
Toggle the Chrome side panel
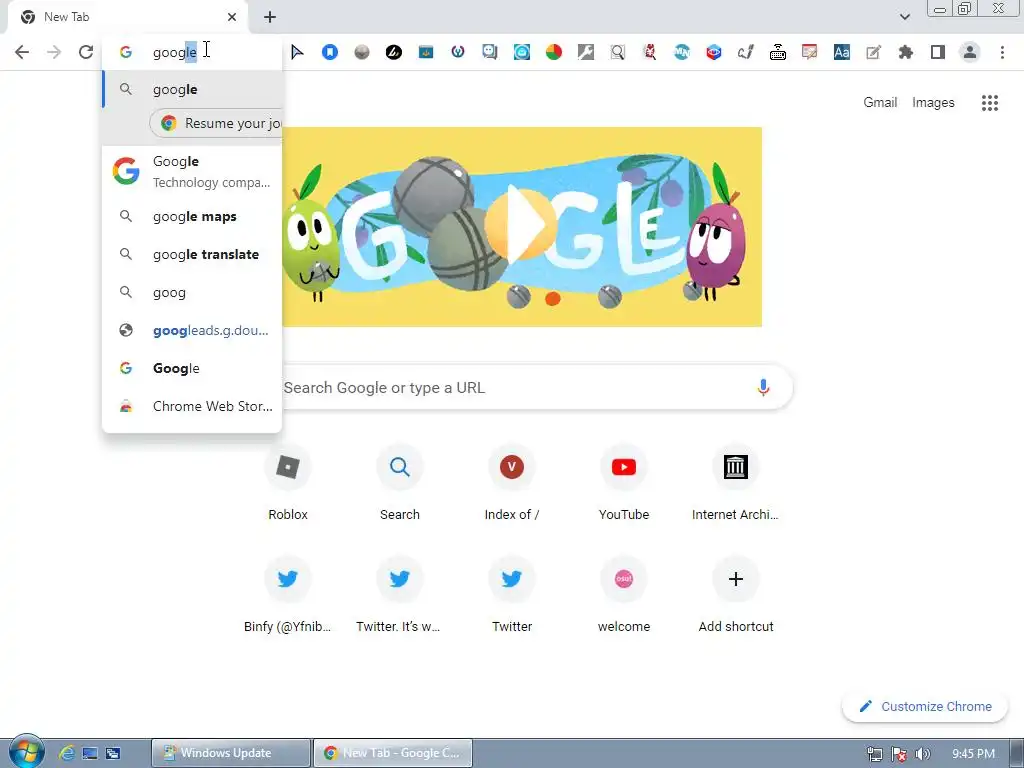click(938, 52)
